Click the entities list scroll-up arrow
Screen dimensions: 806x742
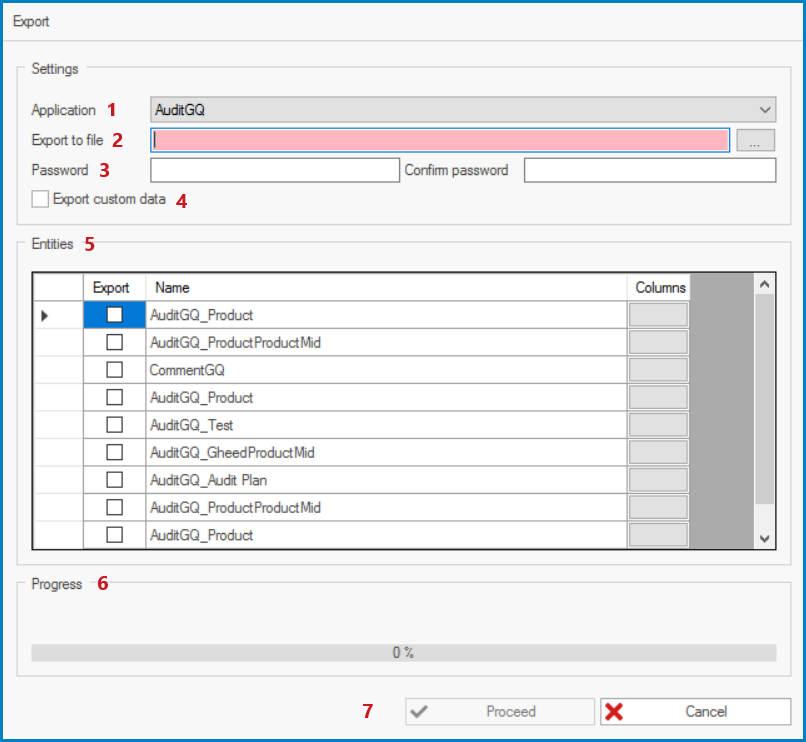[x=764, y=284]
